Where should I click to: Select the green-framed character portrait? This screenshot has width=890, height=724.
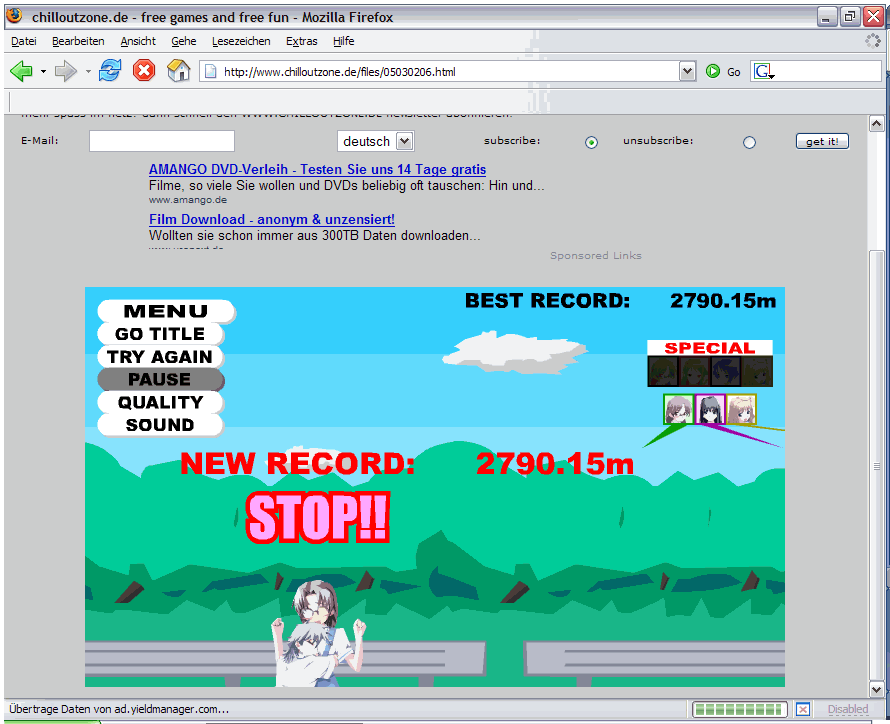tap(678, 409)
